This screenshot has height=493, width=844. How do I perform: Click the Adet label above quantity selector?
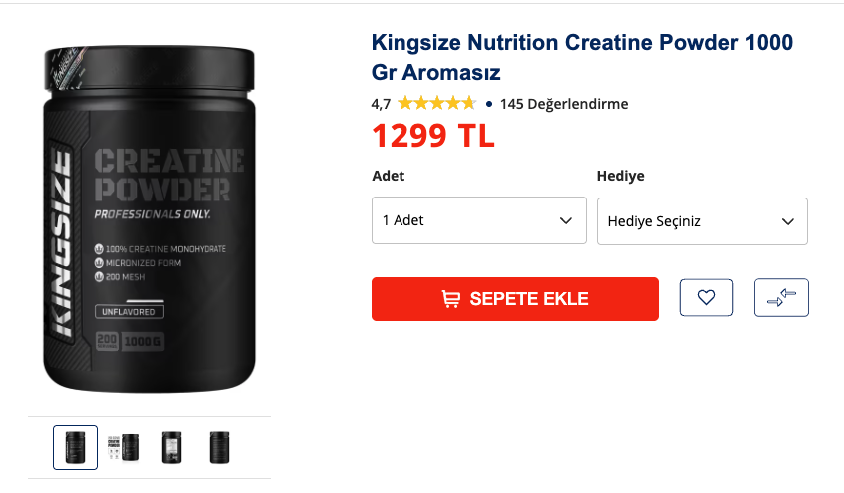coord(388,176)
